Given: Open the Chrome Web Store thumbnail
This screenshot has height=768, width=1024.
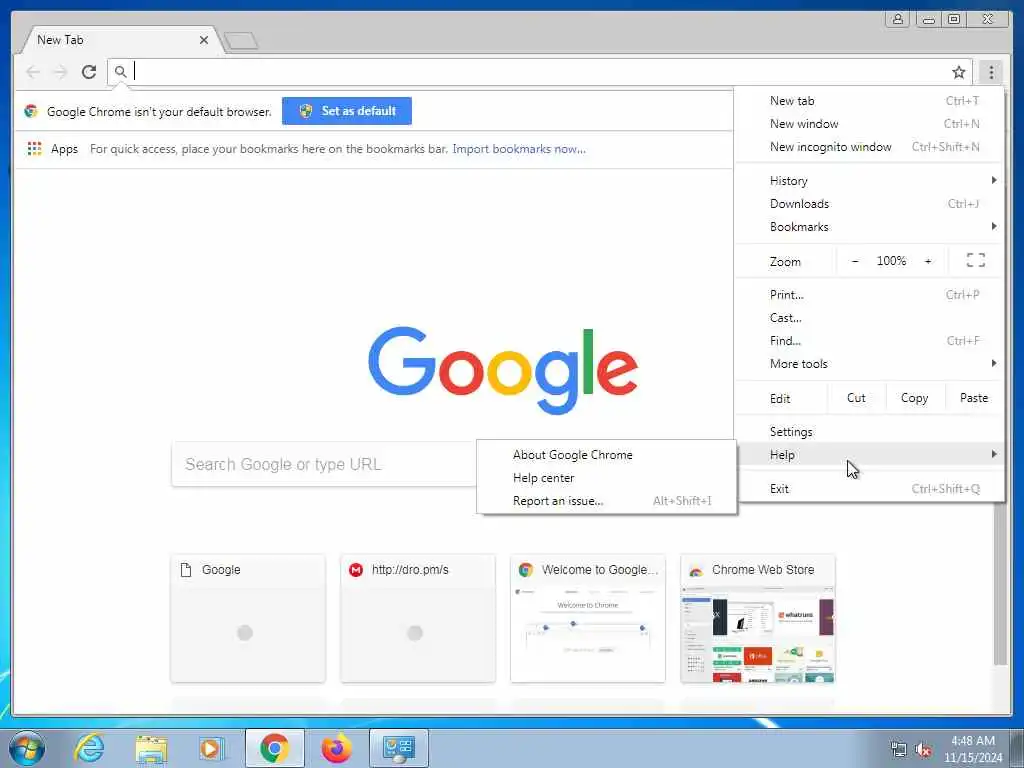Looking at the screenshot, I should point(758,618).
